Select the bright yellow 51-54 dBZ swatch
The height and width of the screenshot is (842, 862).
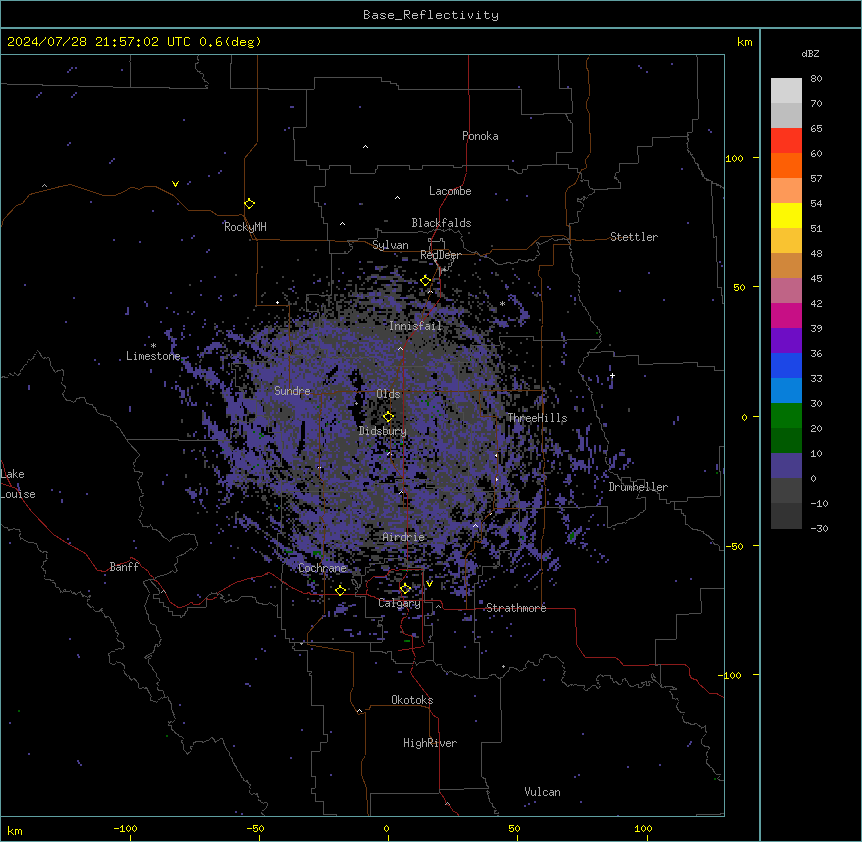pos(786,215)
